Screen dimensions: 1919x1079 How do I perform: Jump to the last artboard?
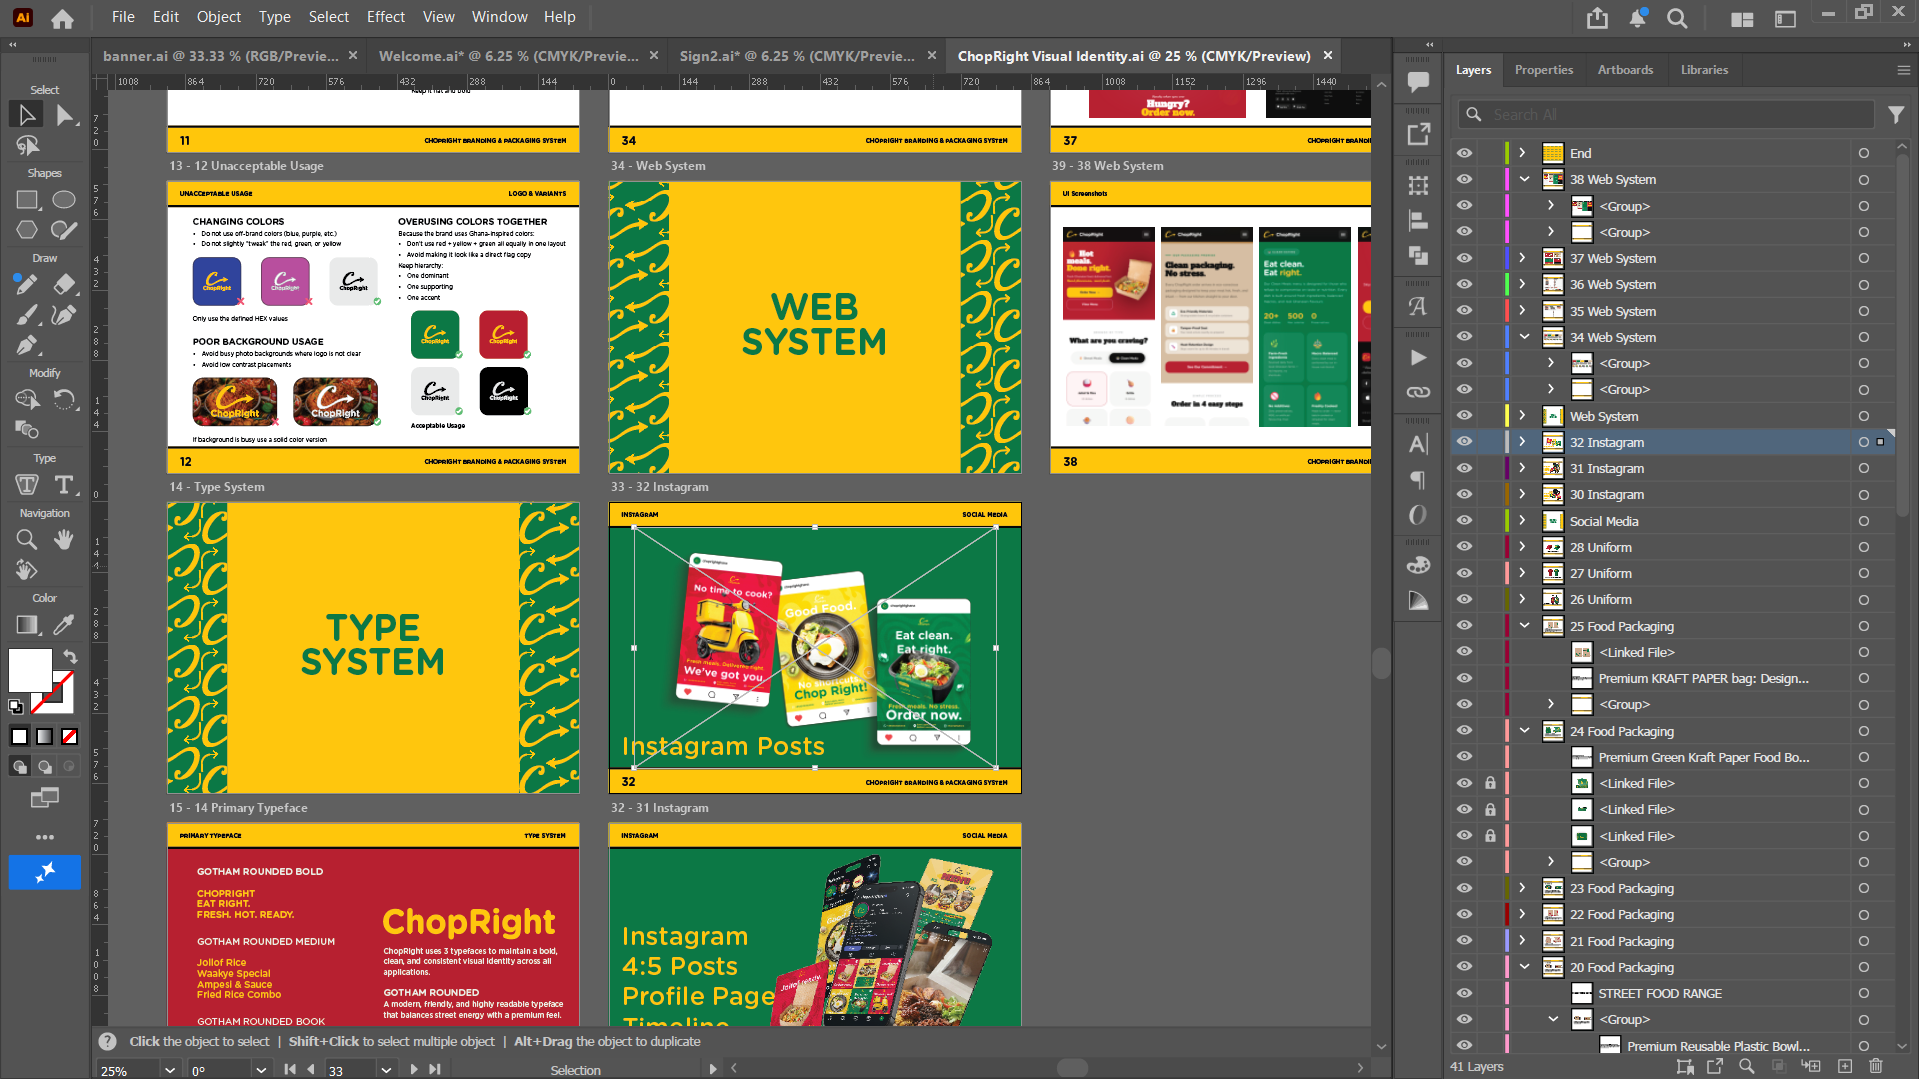coord(435,1069)
